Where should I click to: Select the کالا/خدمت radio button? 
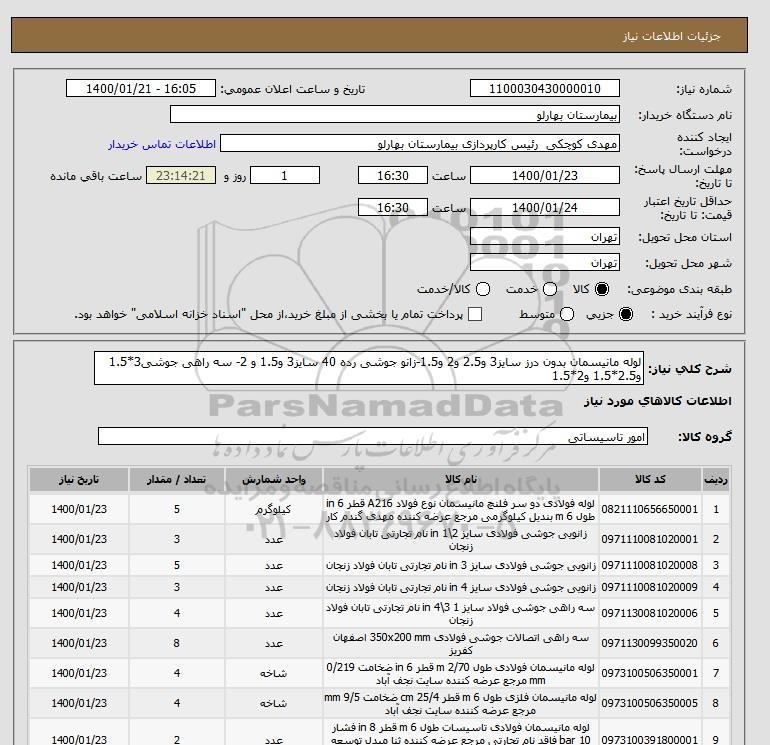point(483,289)
